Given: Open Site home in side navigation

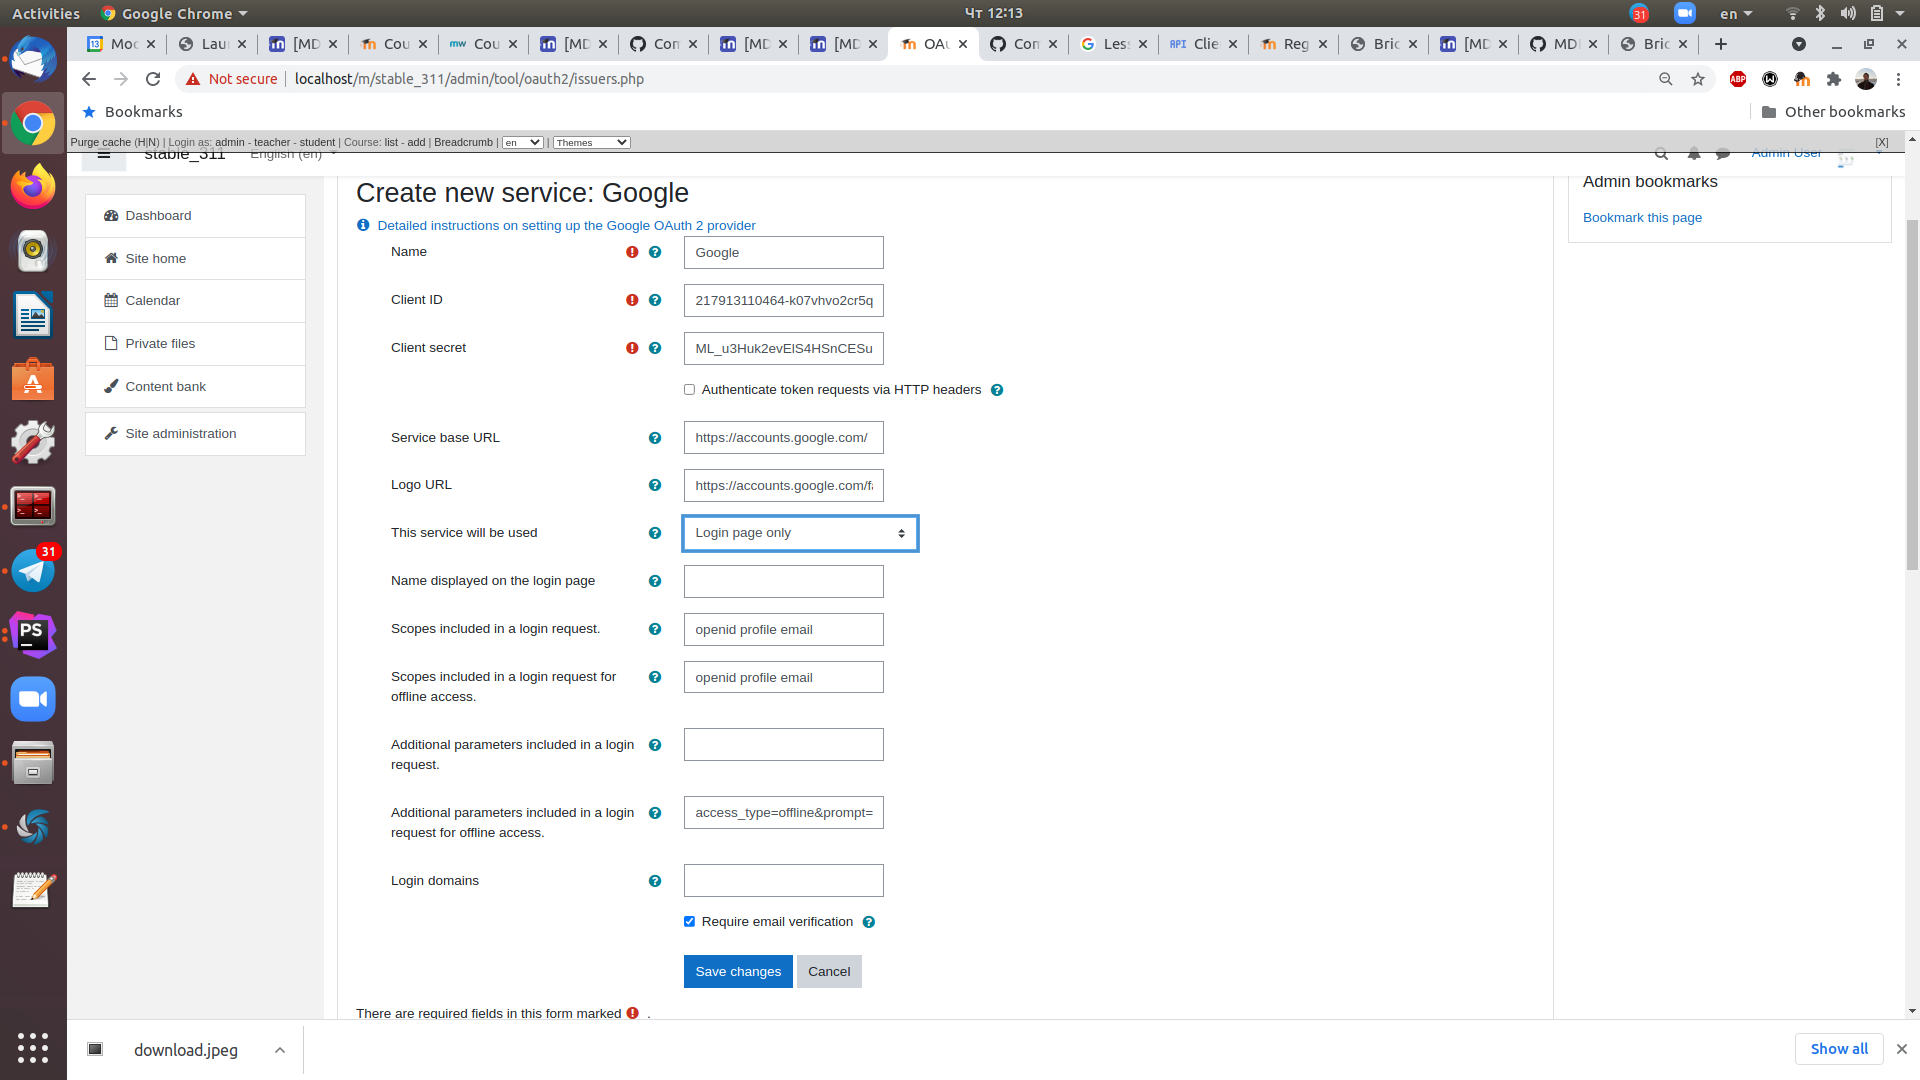Looking at the screenshot, I should (x=195, y=259).
